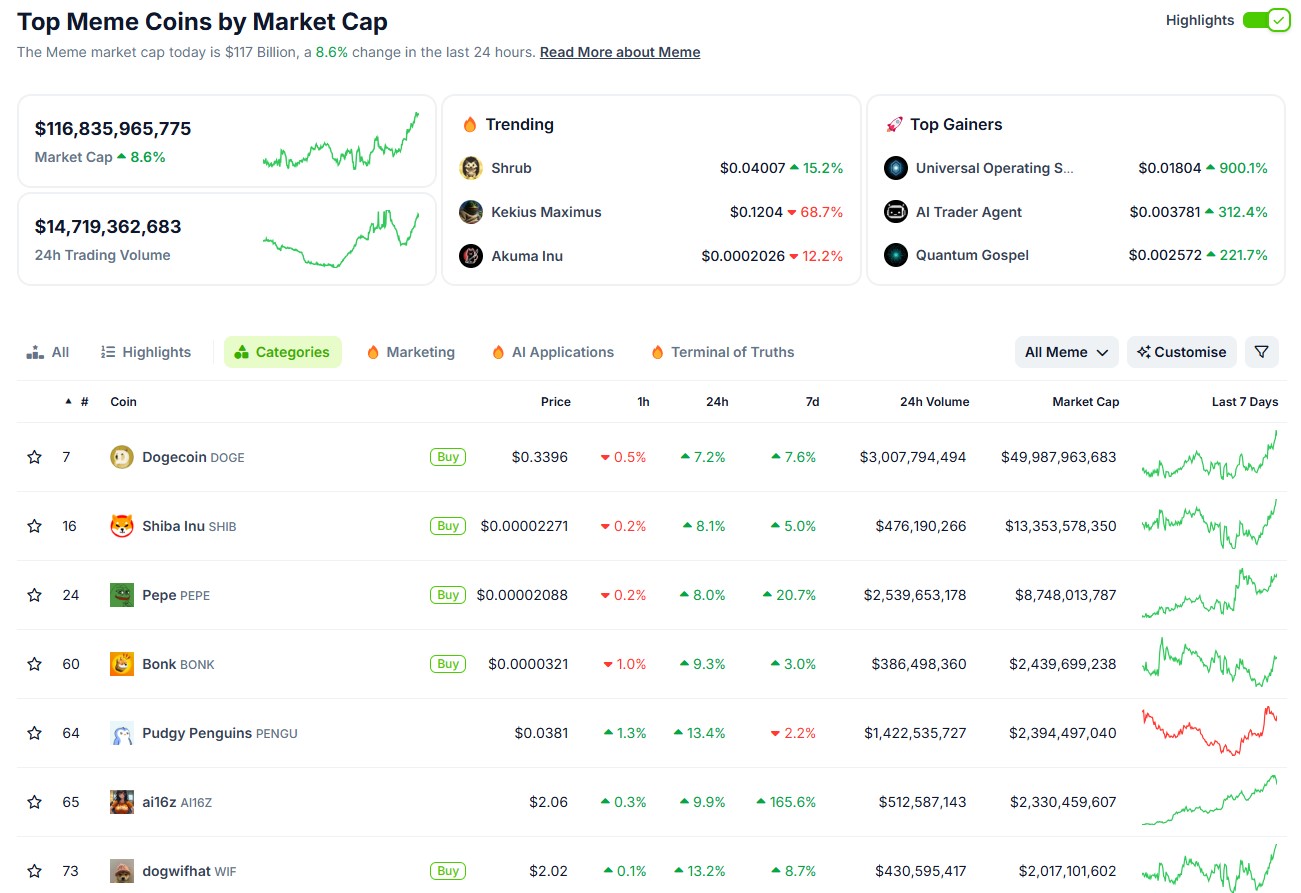Click Buy for Bonk
Screen dimensions: 1301x893
448,664
